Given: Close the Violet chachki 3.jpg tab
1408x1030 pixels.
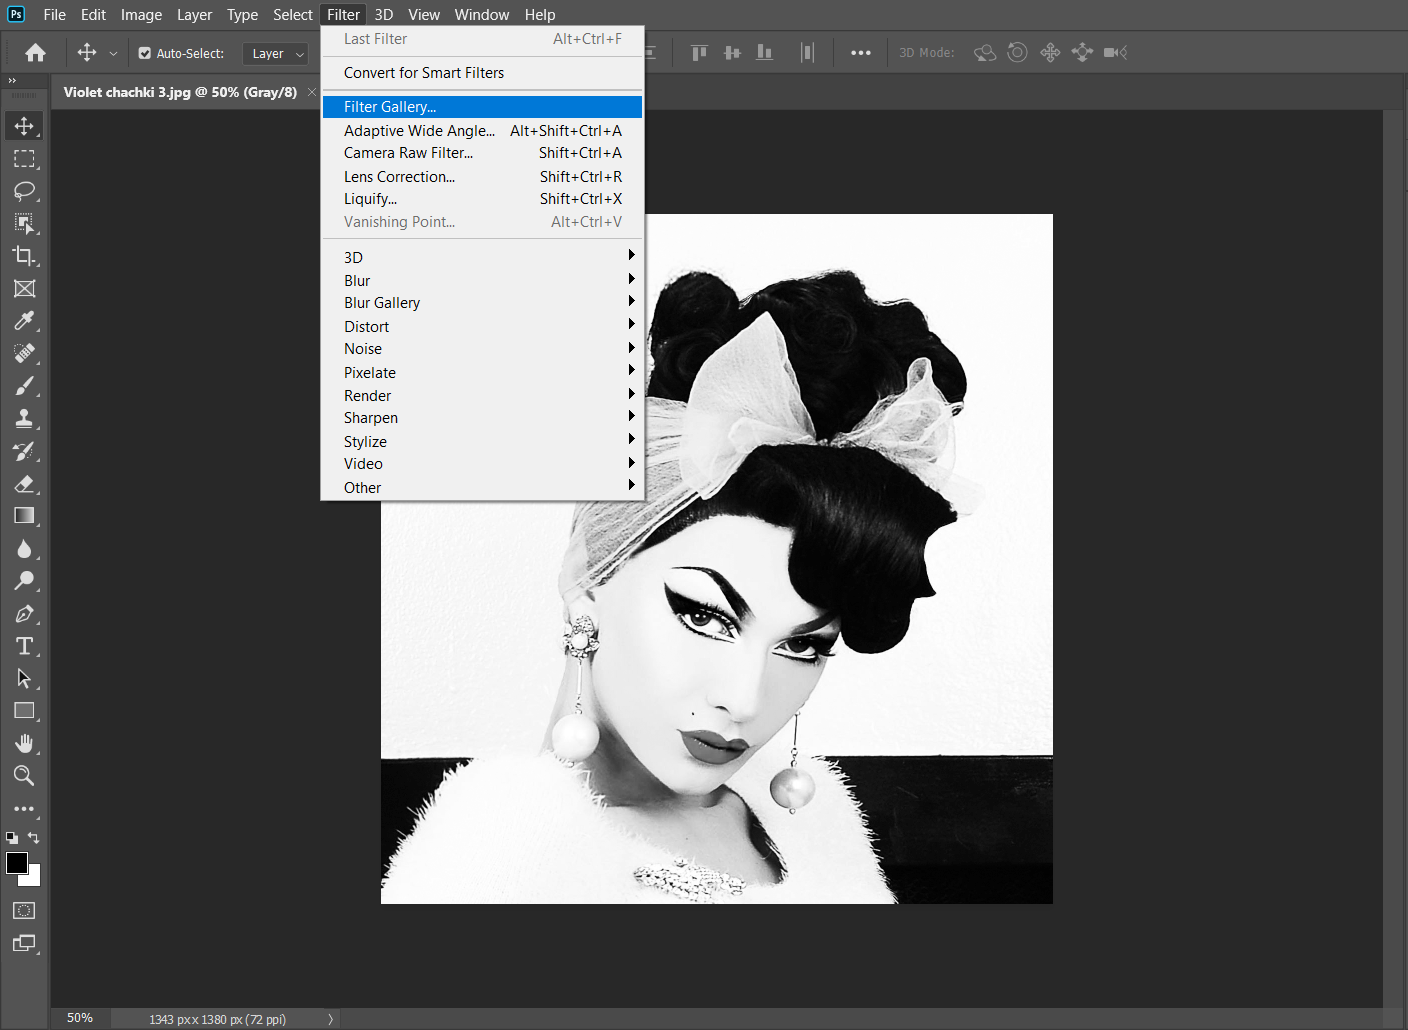Looking at the screenshot, I should click(x=312, y=92).
